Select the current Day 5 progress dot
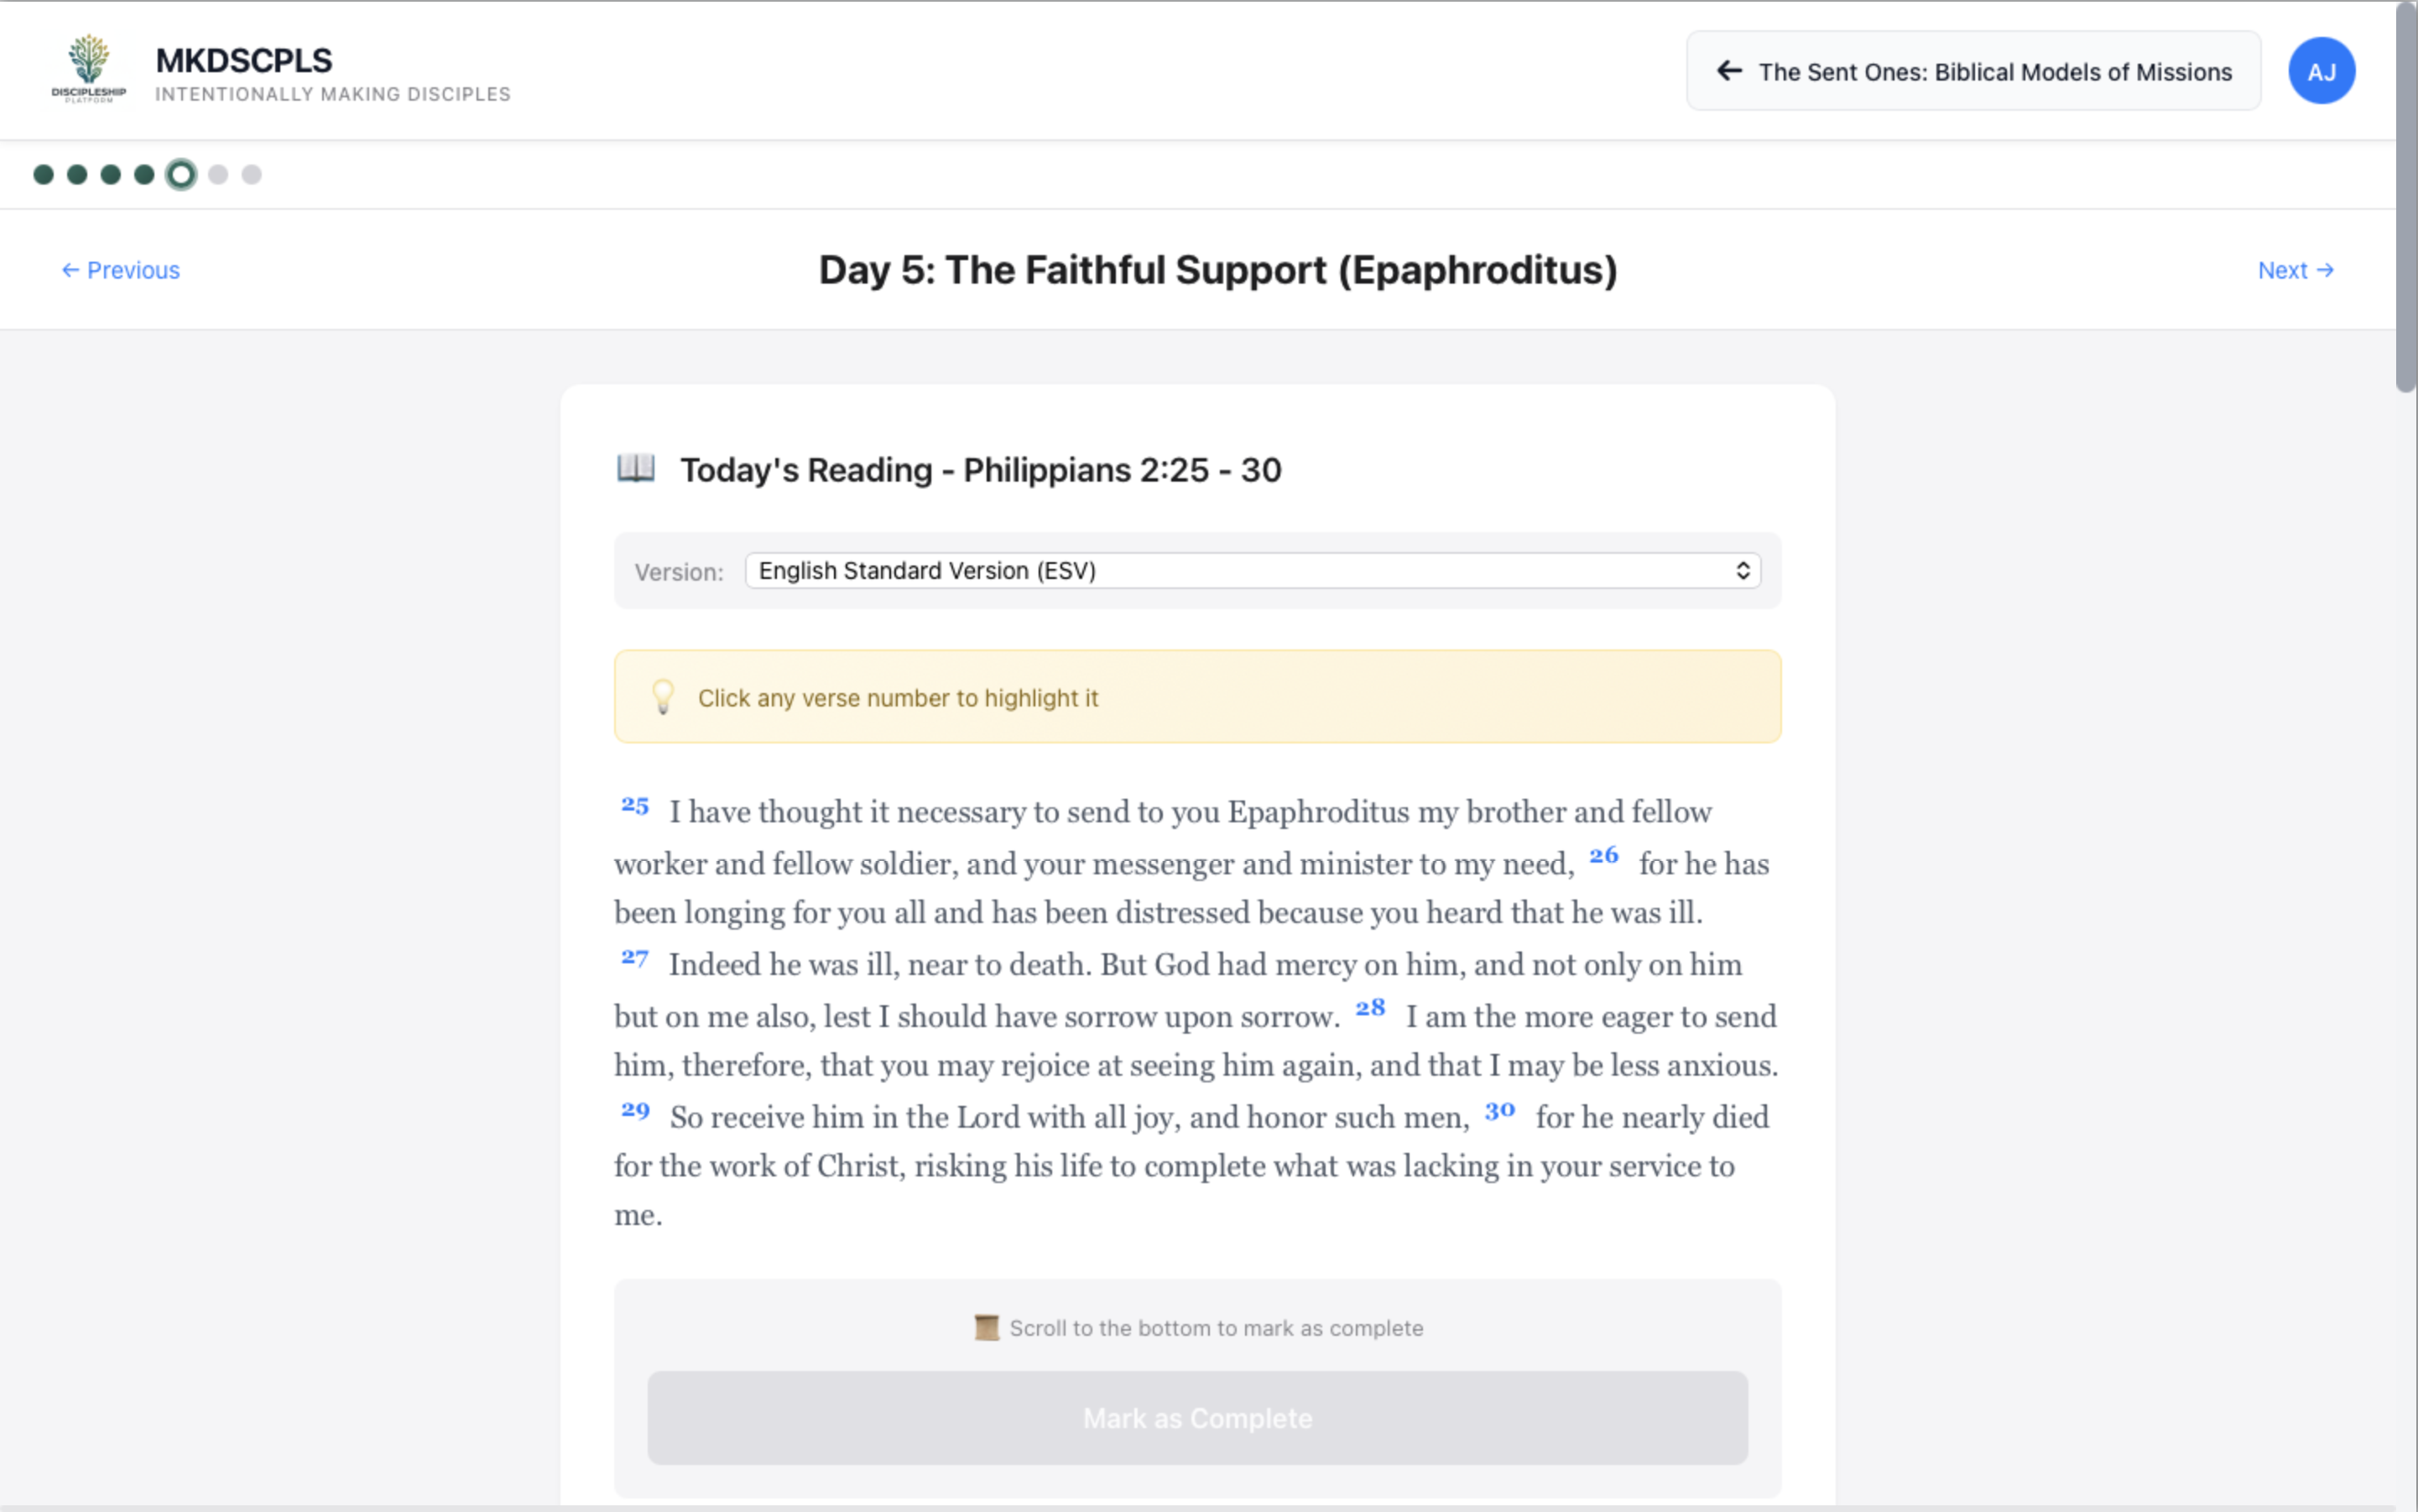 tap(180, 174)
